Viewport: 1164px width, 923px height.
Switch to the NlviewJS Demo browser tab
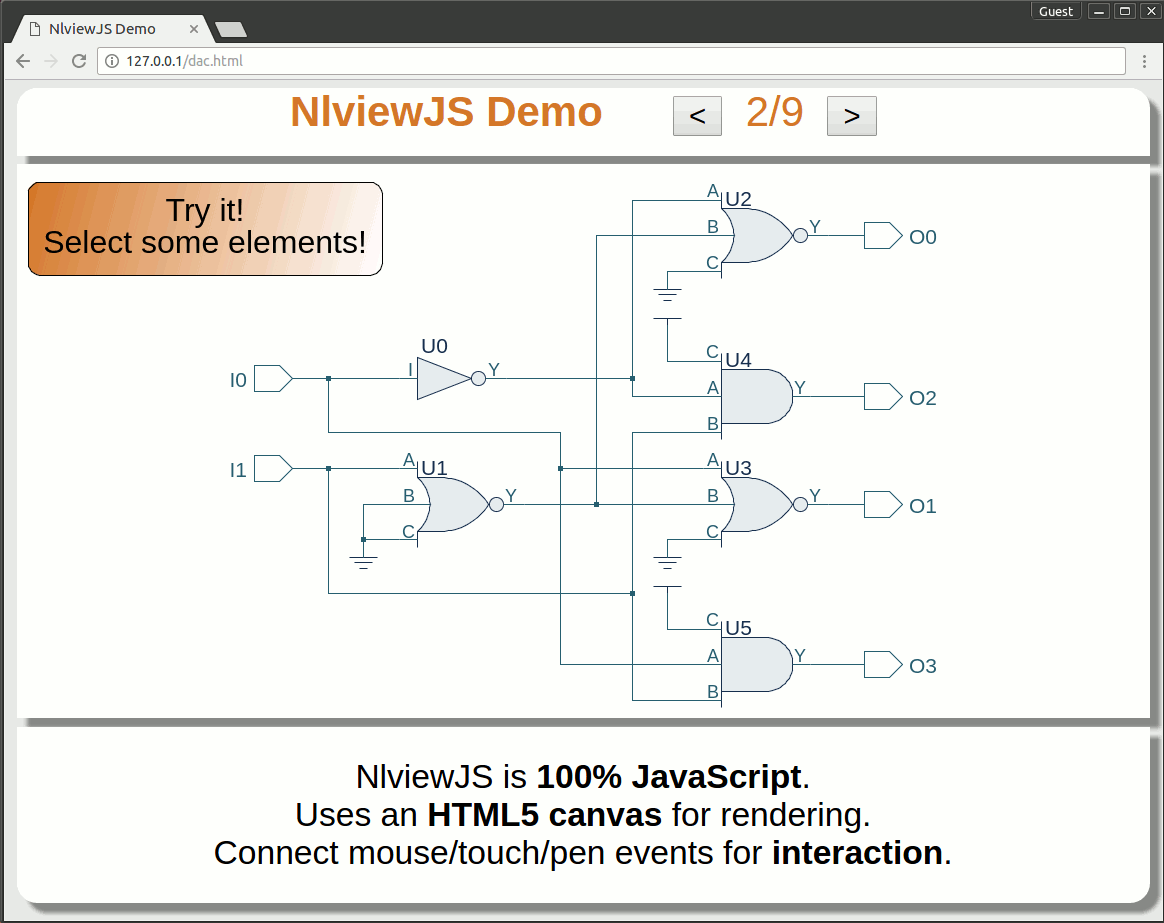100,29
